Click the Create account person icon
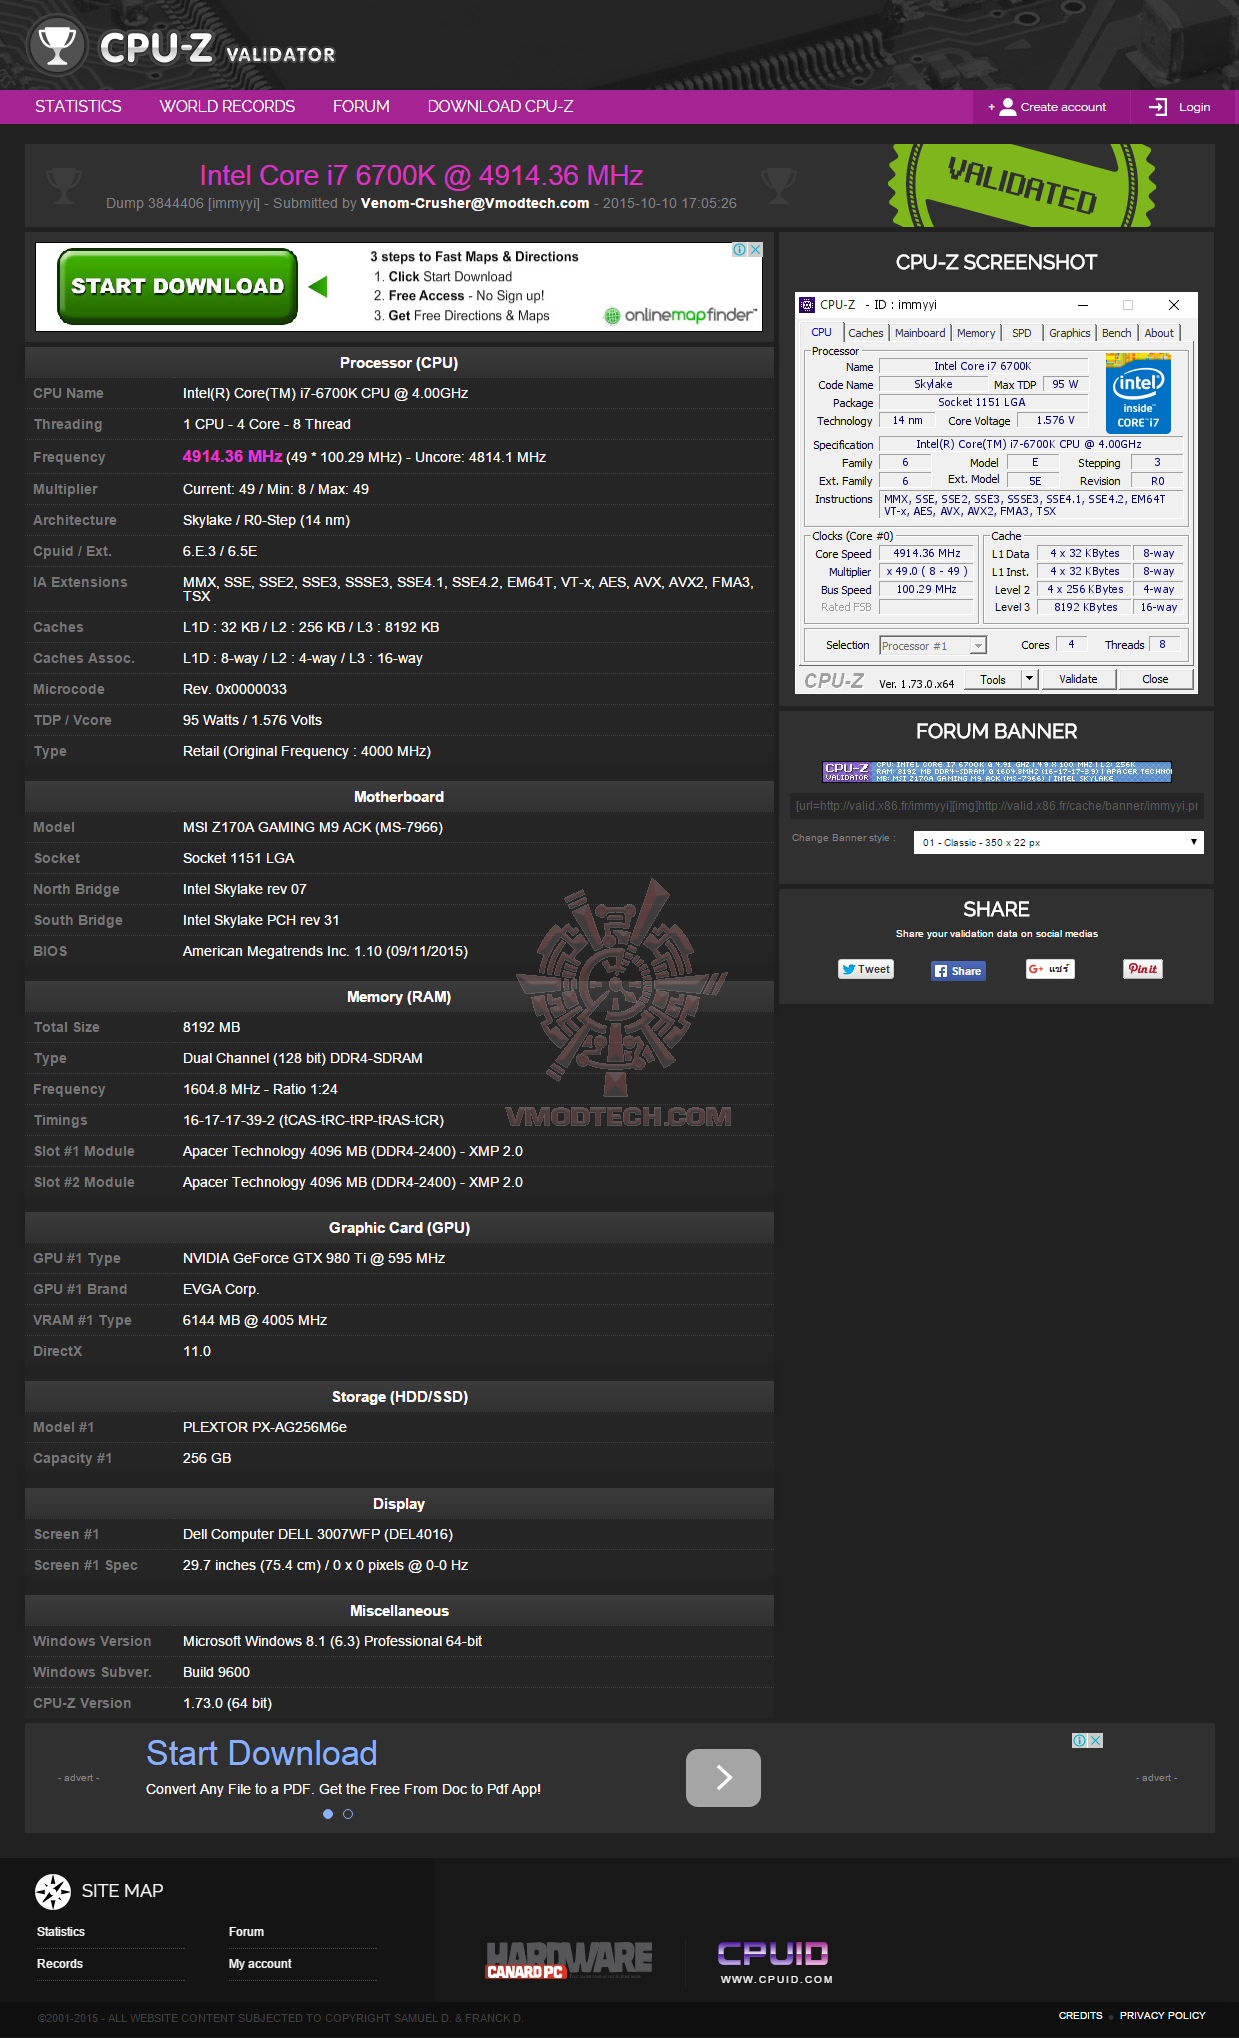The image size is (1239, 2038). pyautogui.click(x=1007, y=107)
